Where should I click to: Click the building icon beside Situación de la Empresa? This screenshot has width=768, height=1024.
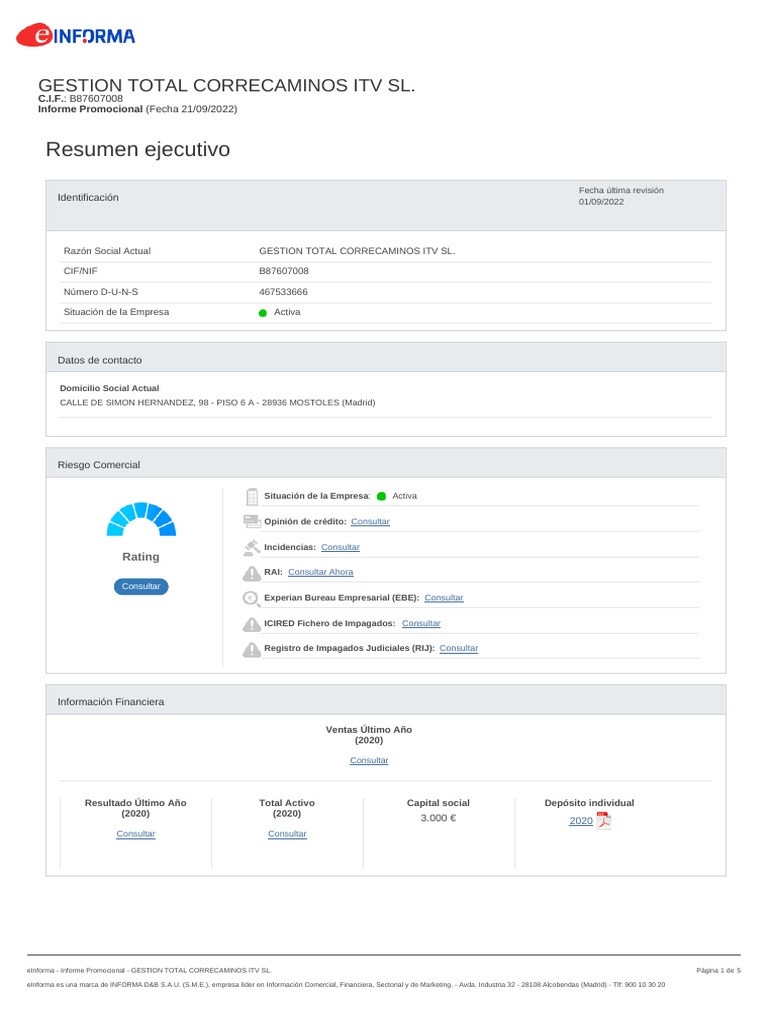[x=252, y=496]
